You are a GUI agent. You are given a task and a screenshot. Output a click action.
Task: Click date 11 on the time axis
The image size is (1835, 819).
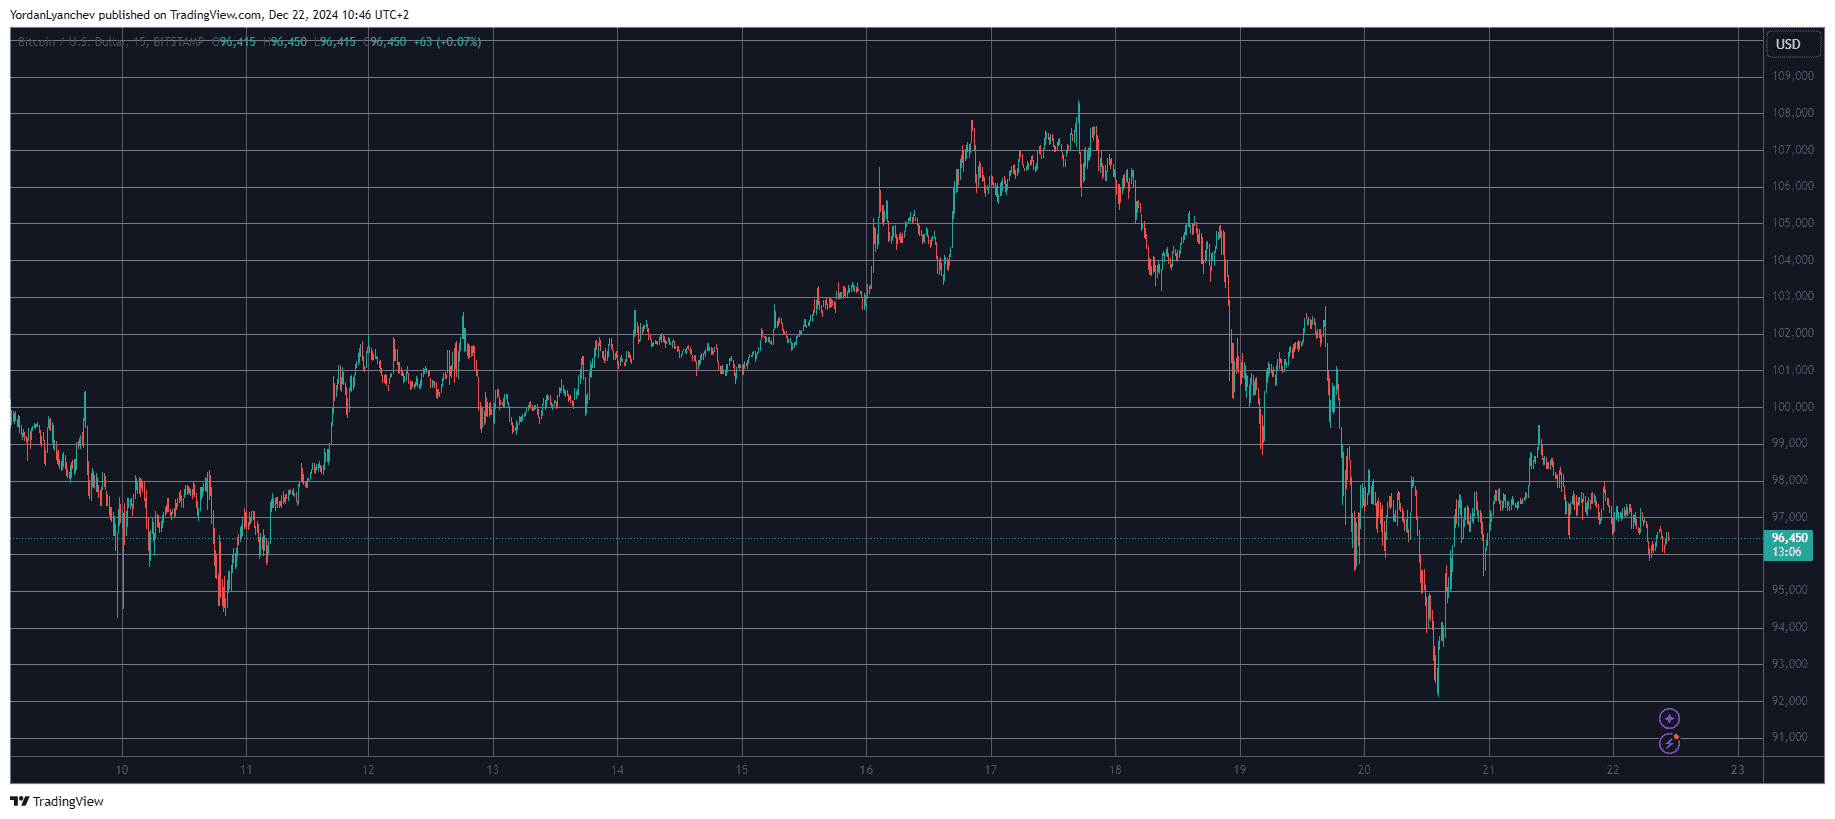(246, 770)
